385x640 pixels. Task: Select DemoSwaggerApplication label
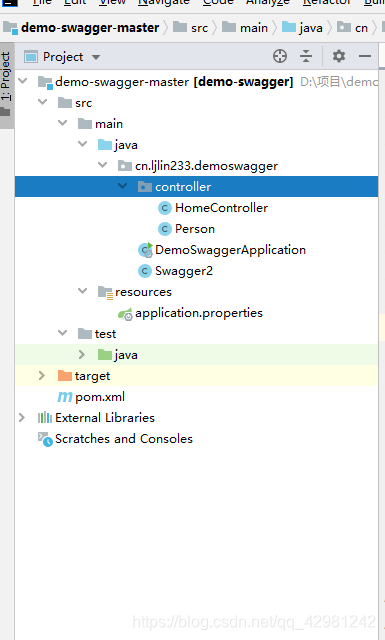point(230,250)
